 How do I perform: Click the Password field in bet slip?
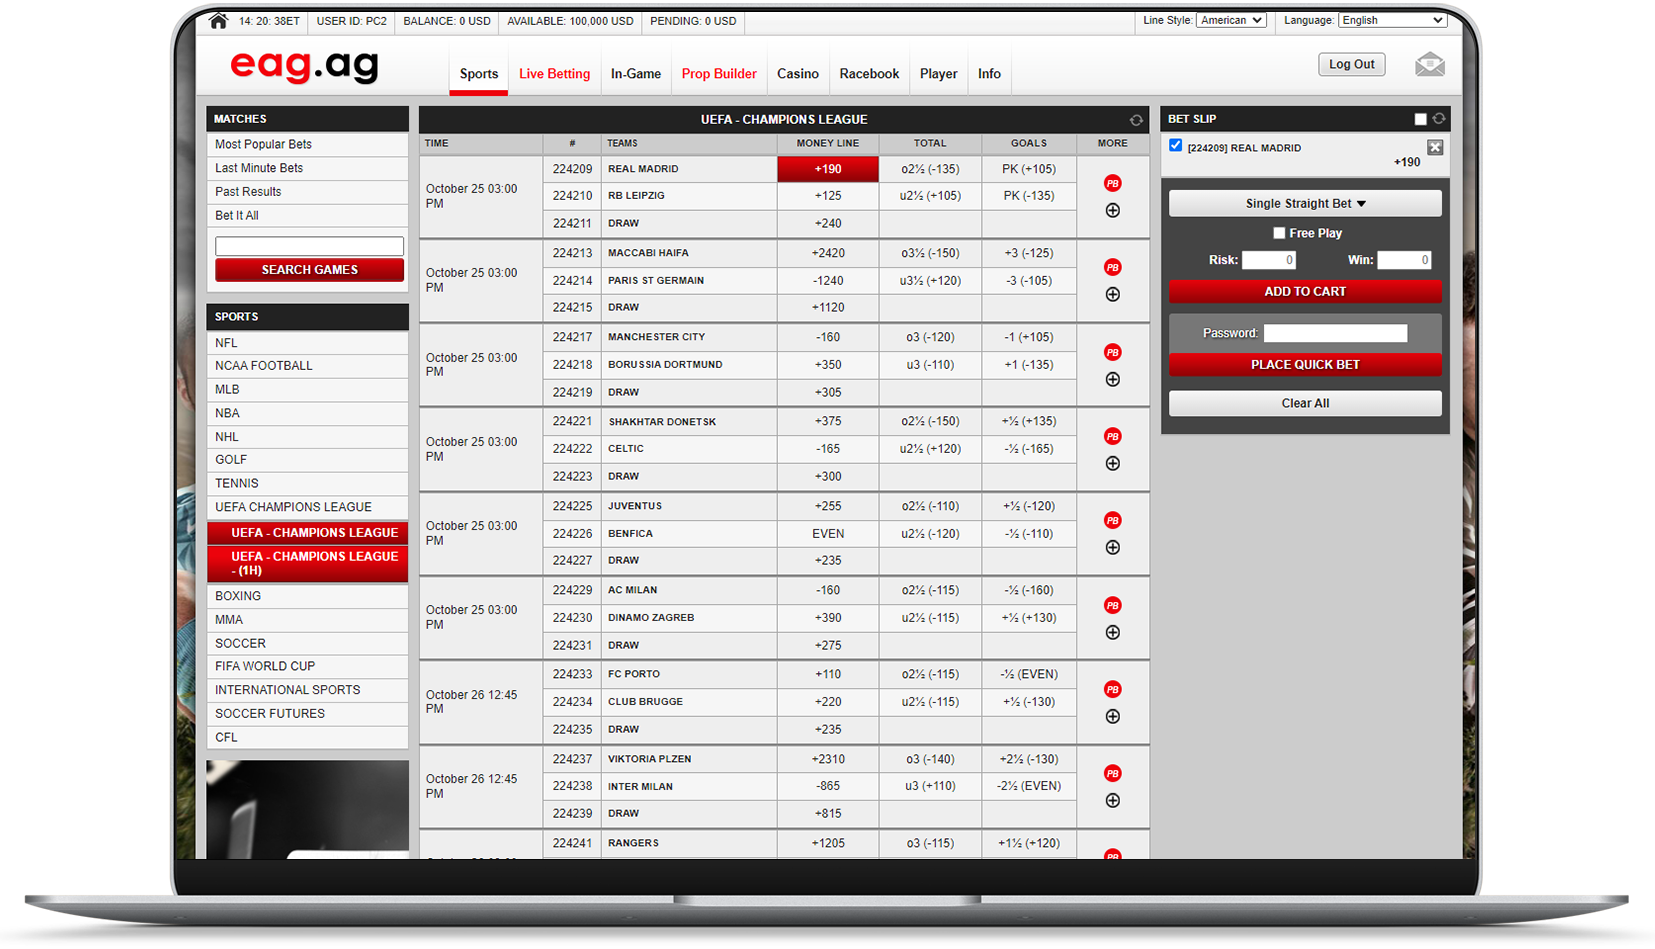(x=1335, y=333)
